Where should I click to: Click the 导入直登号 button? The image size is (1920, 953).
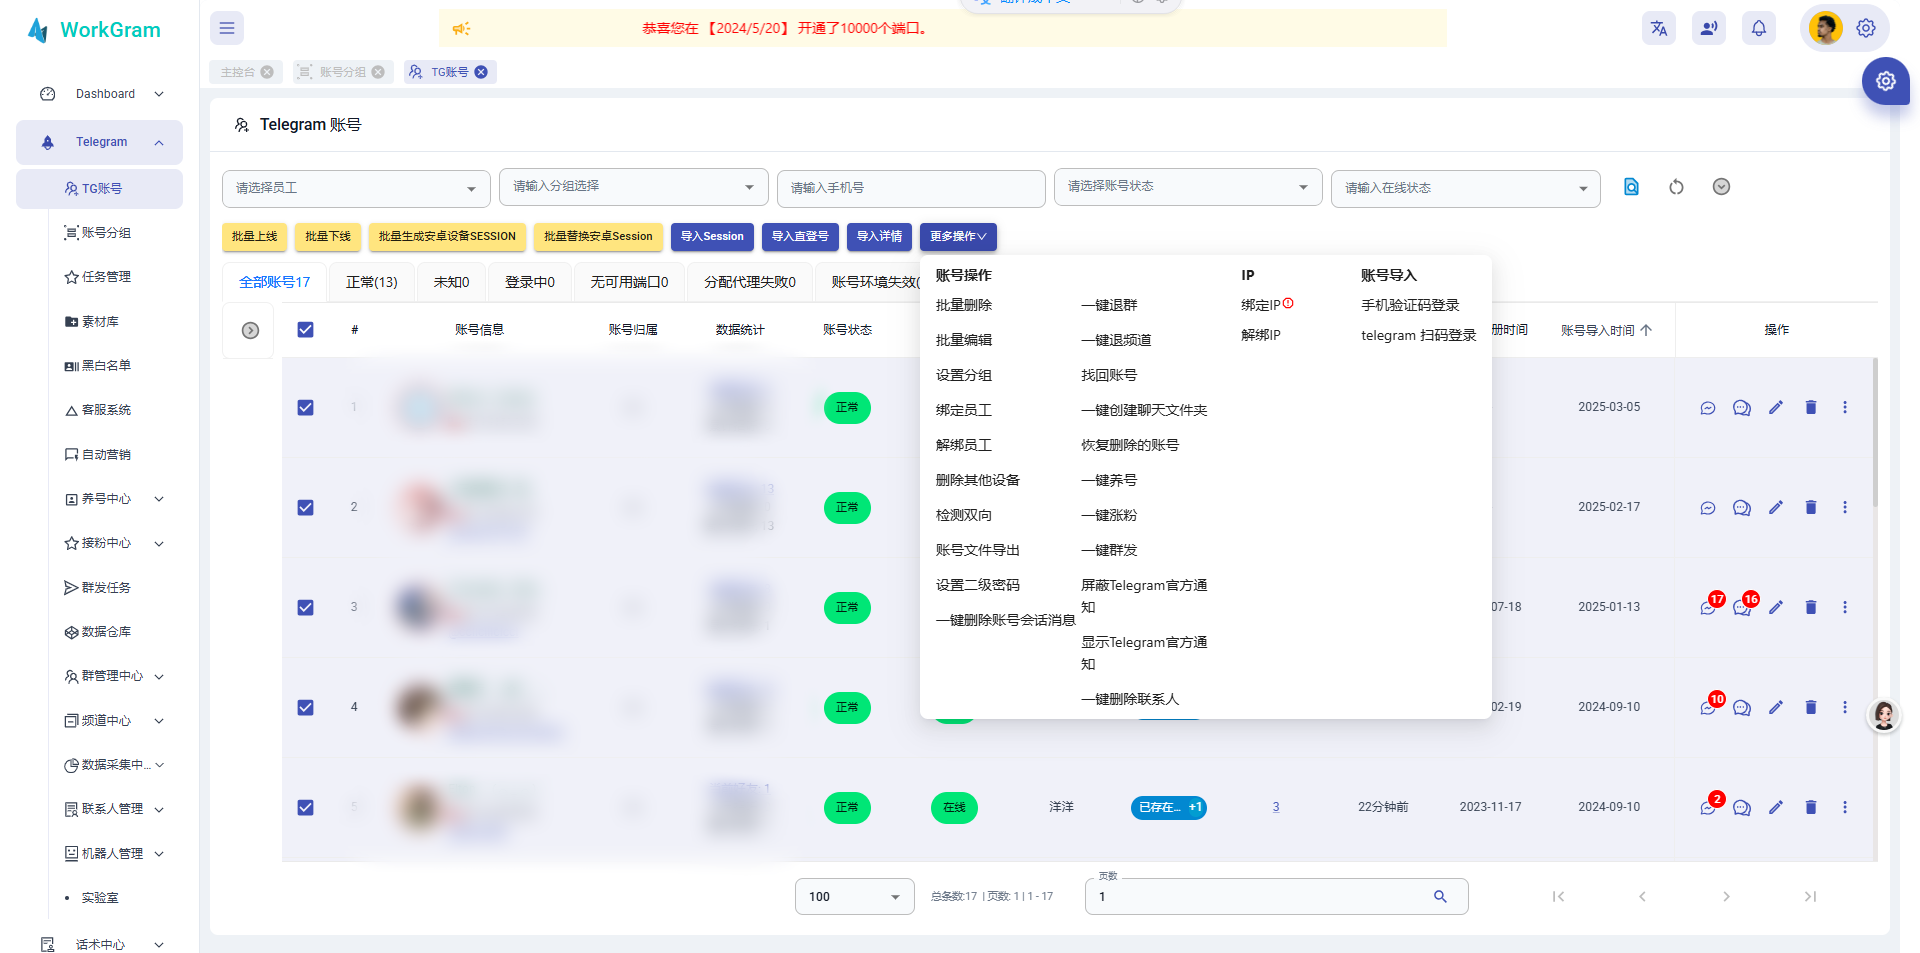click(800, 236)
